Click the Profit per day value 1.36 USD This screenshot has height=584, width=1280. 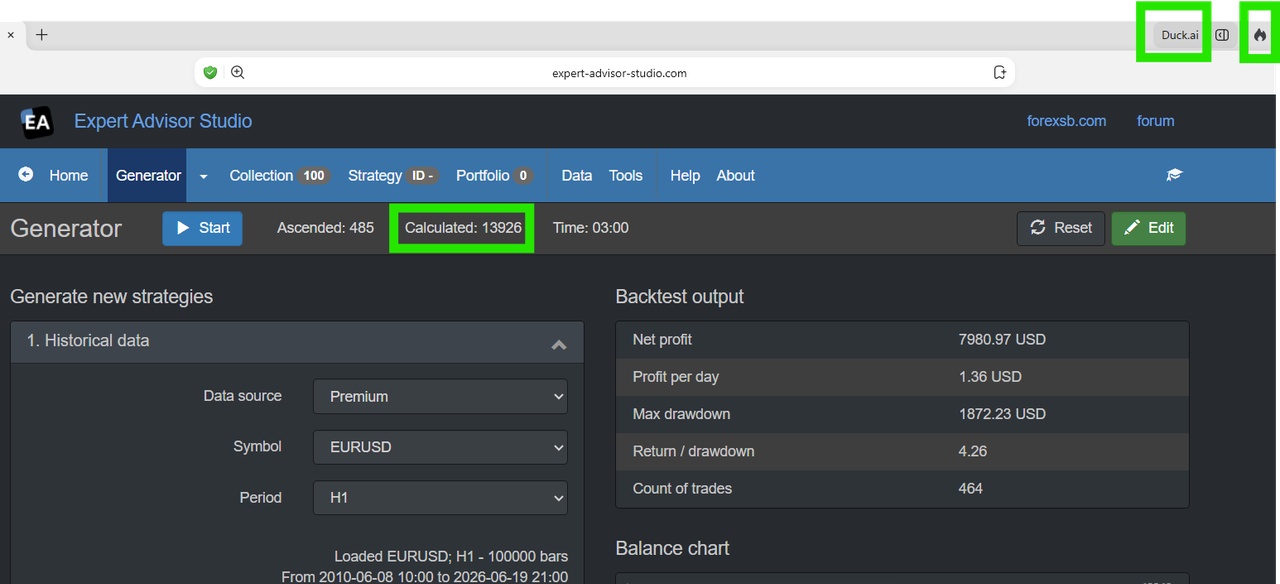click(990, 377)
